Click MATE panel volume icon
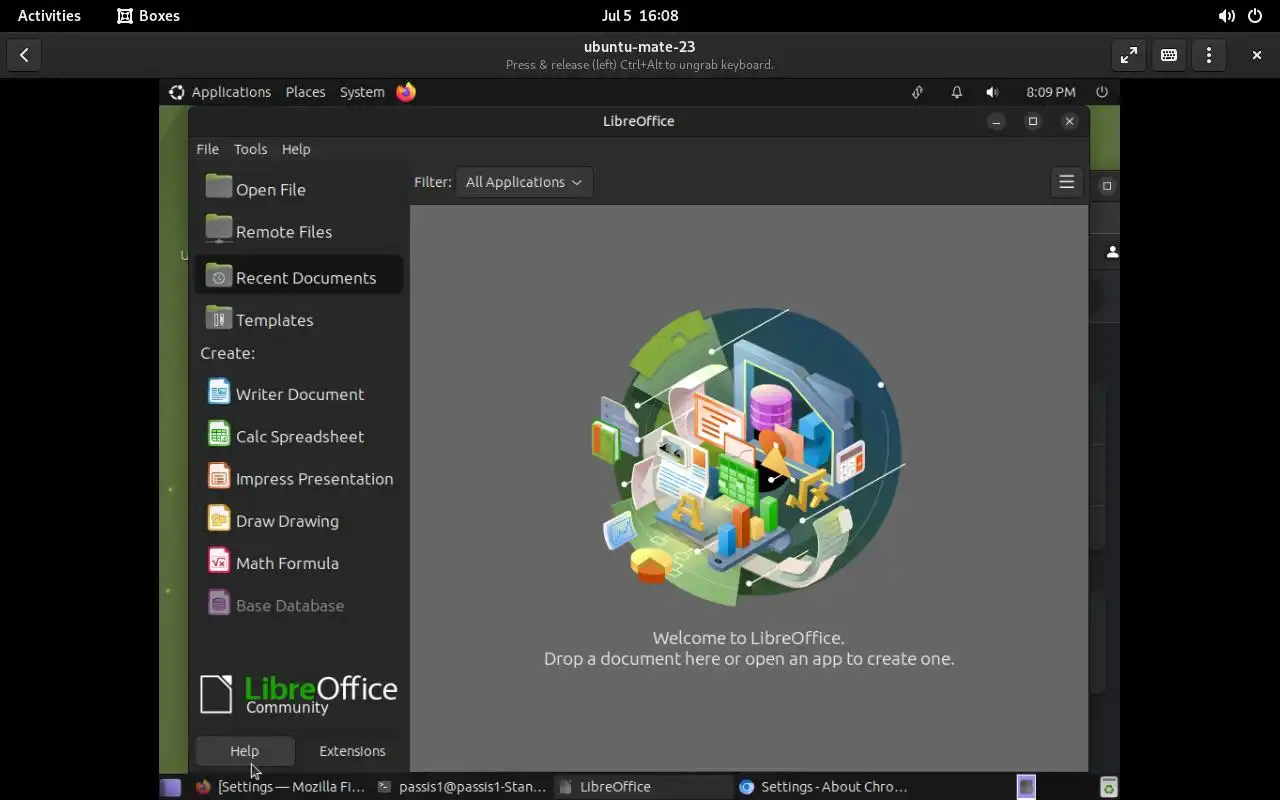 coord(992,92)
